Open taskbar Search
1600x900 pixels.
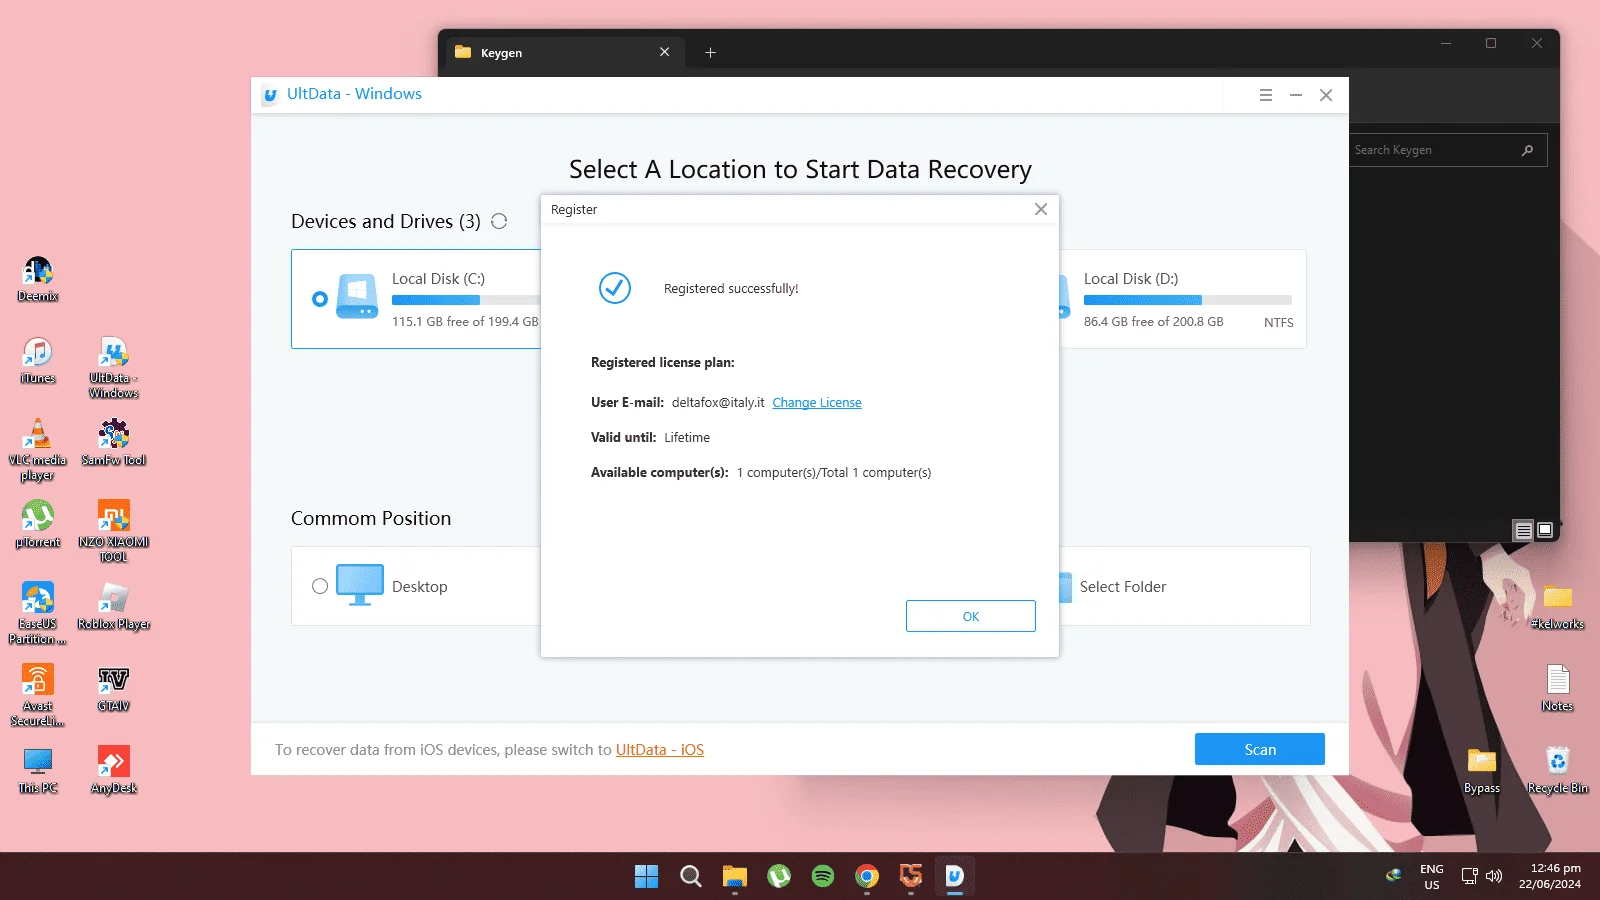click(x=690, y=876)
